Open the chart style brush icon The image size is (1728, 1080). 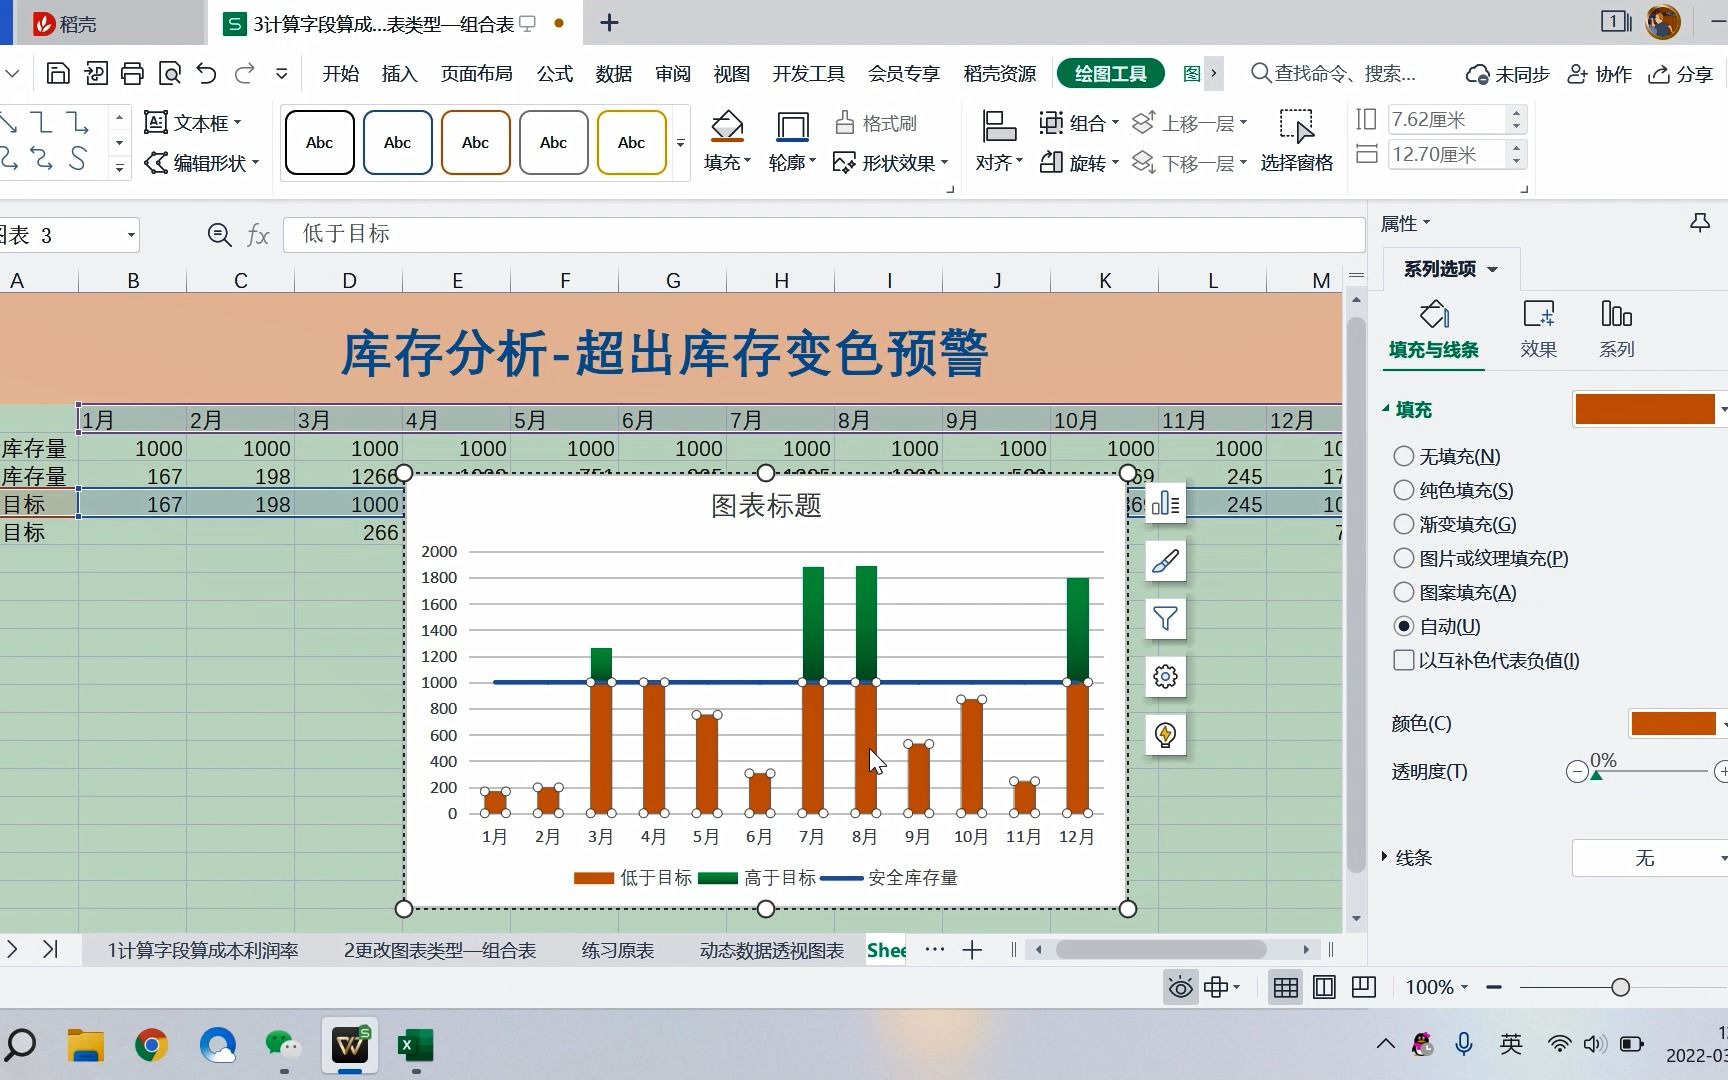[x=1164, y=561]
